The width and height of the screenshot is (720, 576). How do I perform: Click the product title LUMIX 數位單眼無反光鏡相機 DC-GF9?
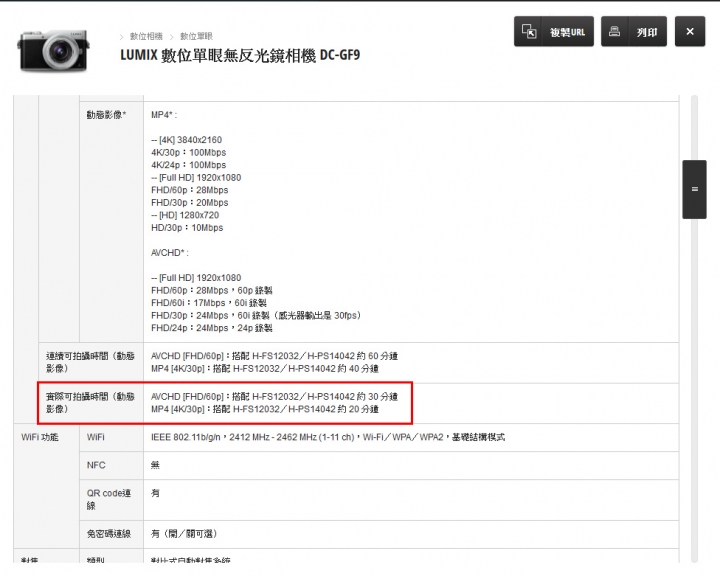240,55
